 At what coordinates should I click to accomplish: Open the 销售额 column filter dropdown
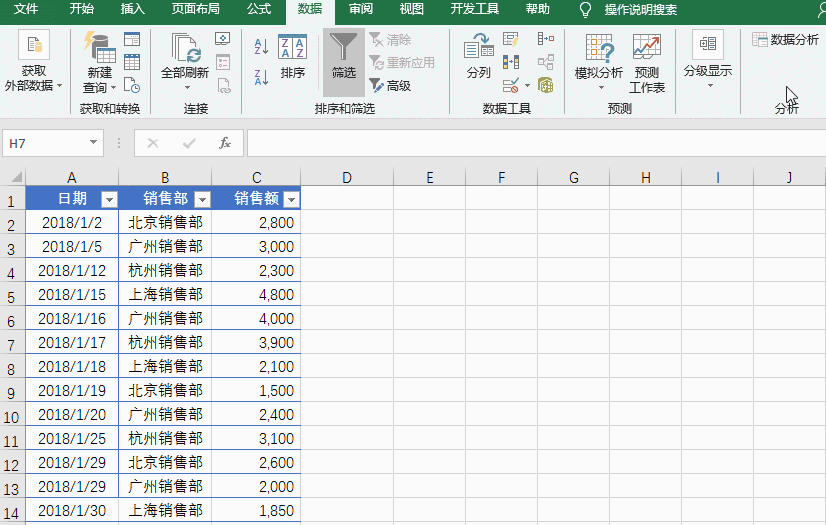click(291, 200)
